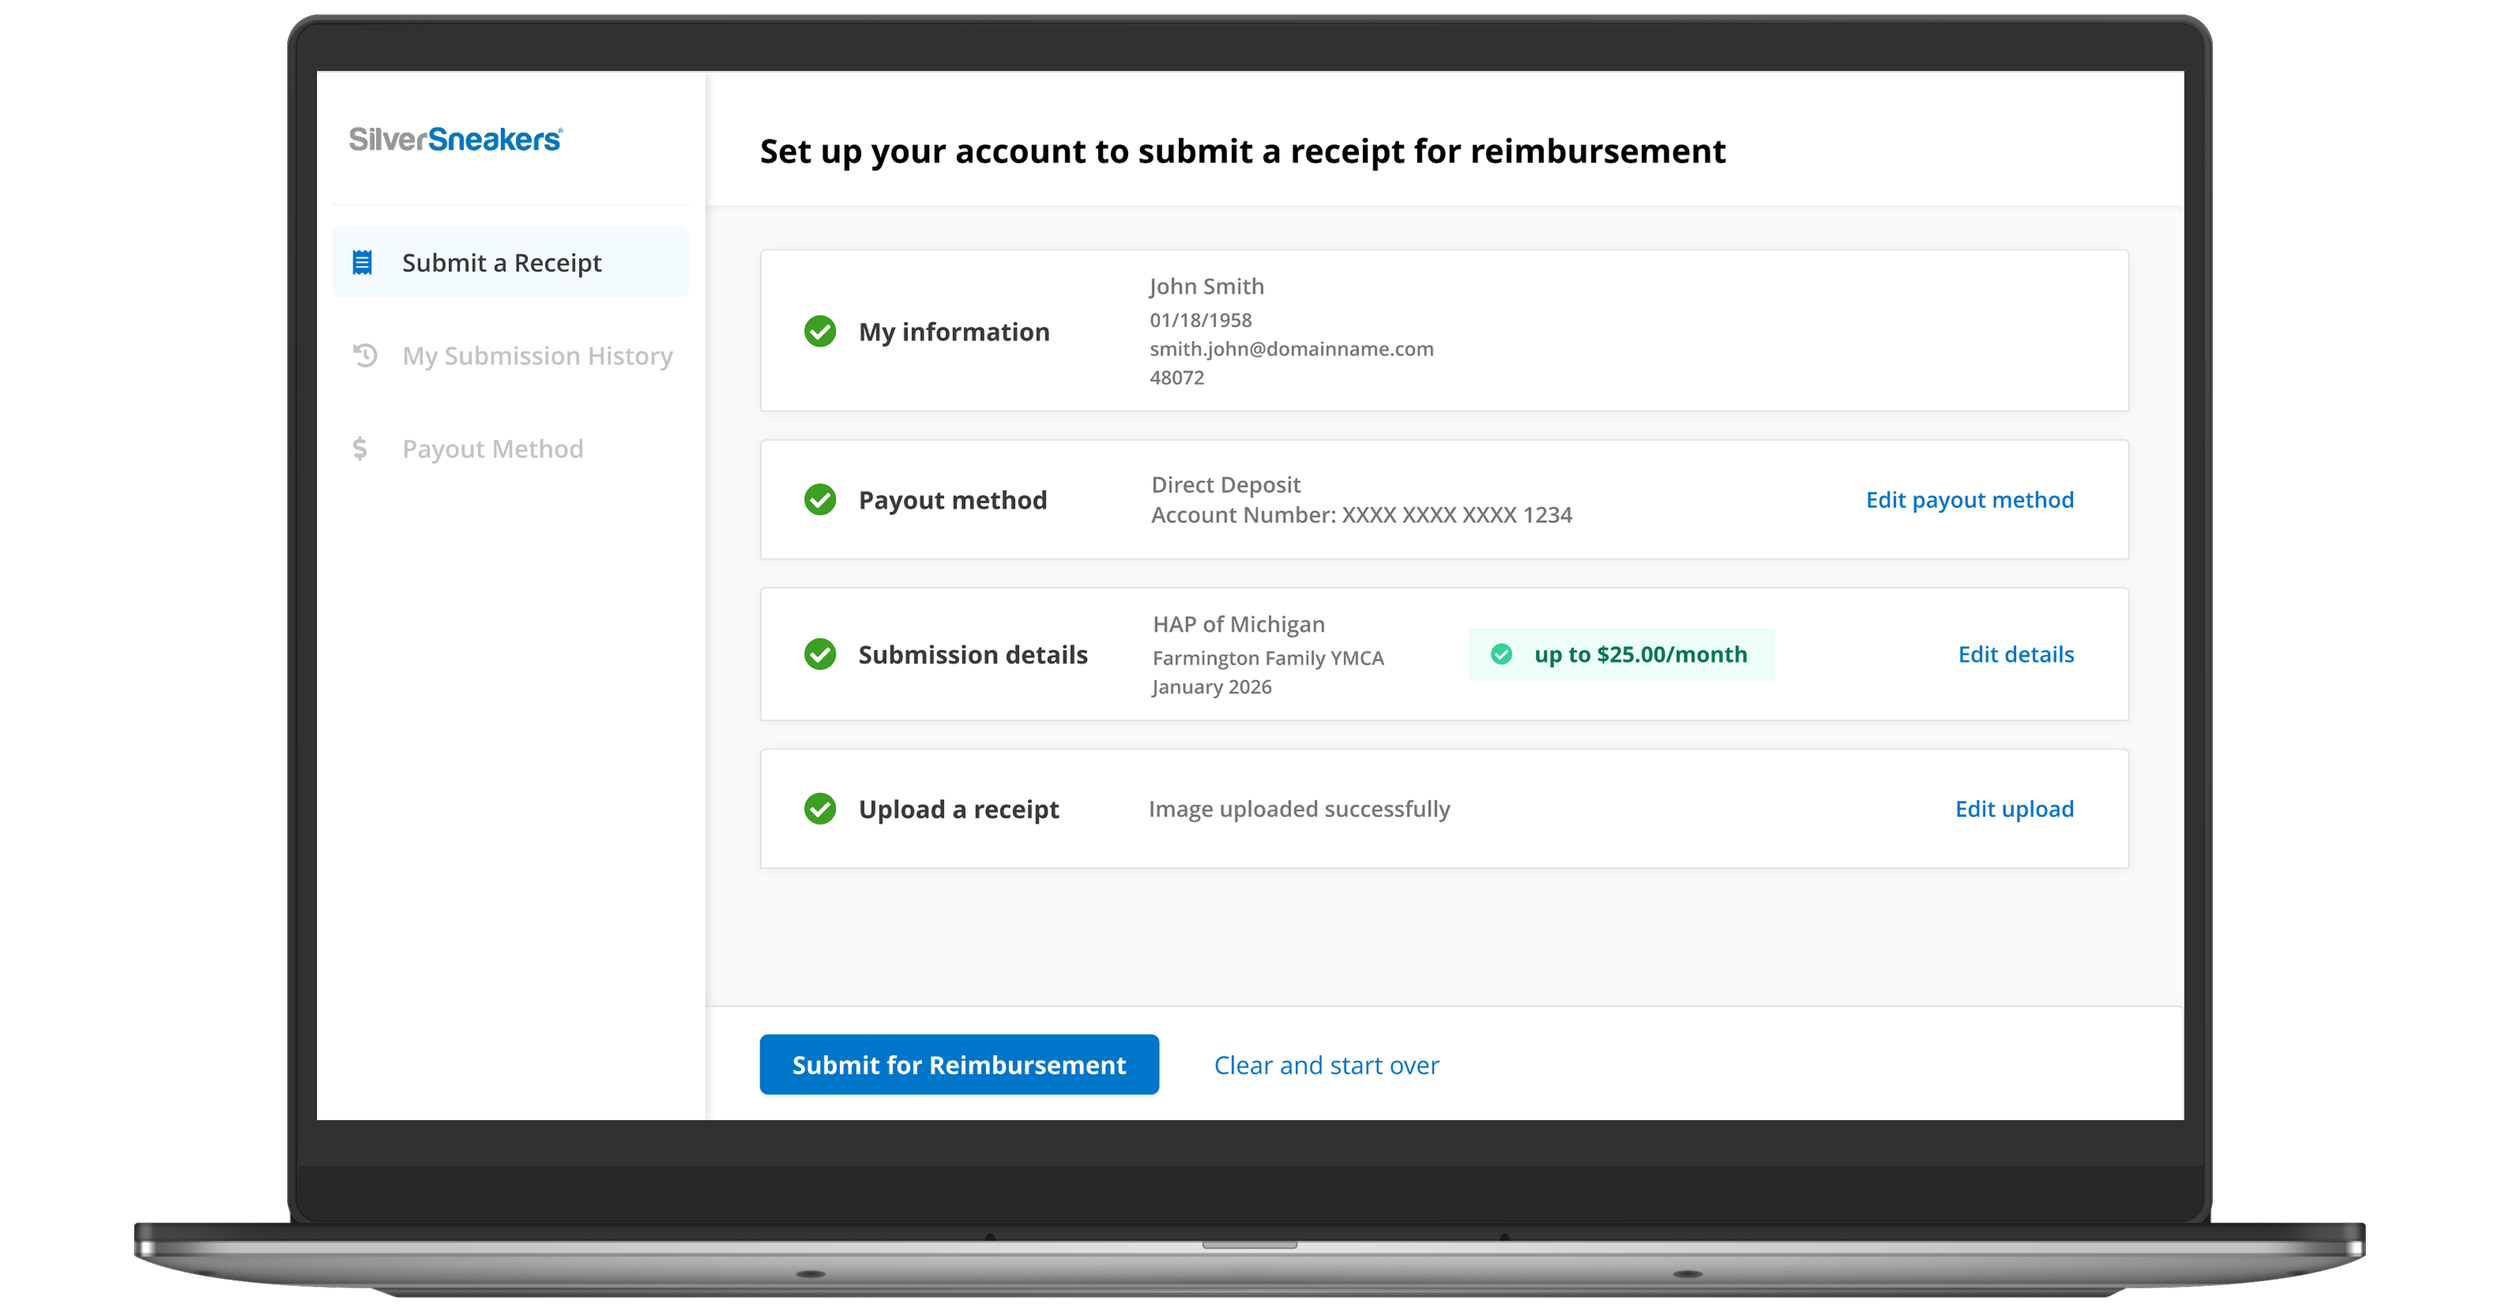The height and width of the screenshot is (1312, 2500).
Task: Click Edit upload link
Action: click(2014, 809)
